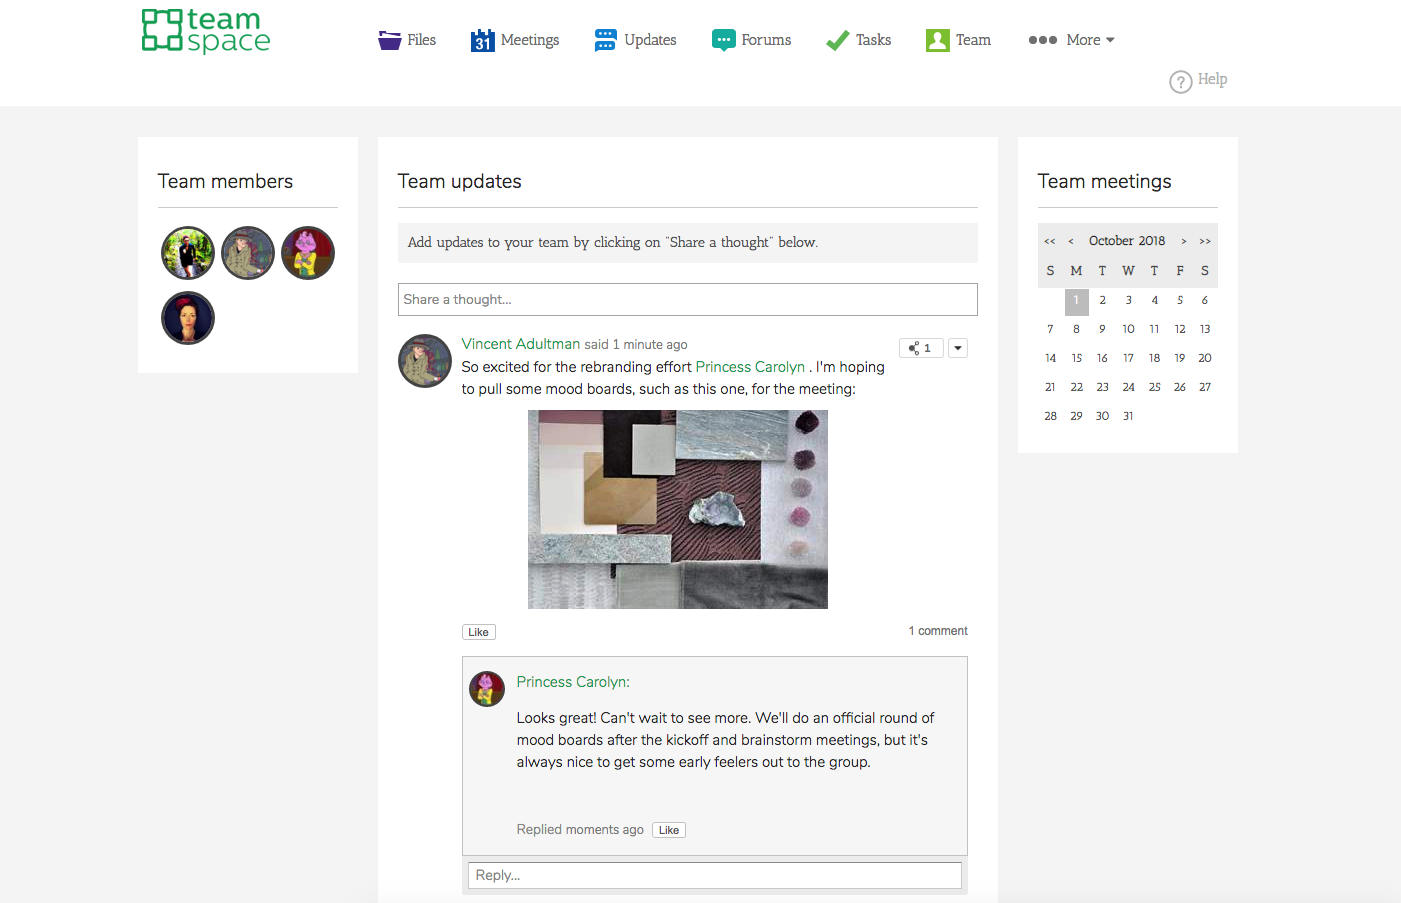Click the Tasks checkmark icon
The height and width of the screenshot is (903, 1401).
pos(837,40)
